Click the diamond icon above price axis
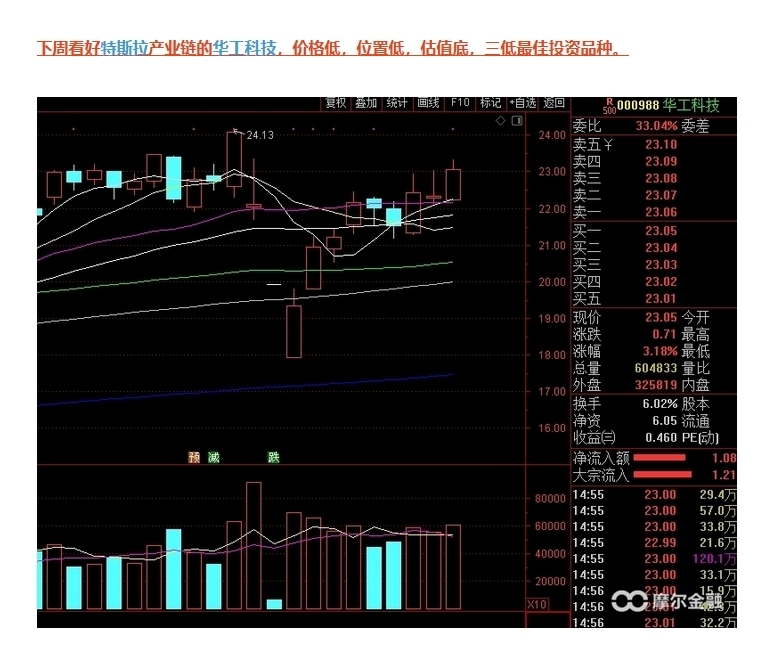The width and height of the screenshot is (779, 649). pos(501,121)
